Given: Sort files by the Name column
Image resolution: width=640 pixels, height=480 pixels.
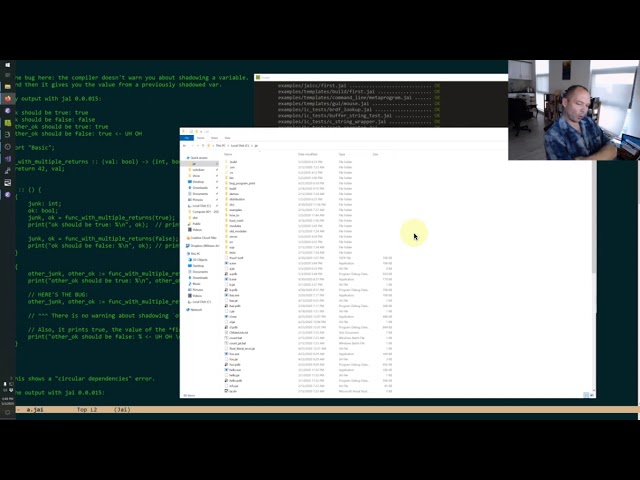Looking at the screenshot, I should (x=228, y=154).
